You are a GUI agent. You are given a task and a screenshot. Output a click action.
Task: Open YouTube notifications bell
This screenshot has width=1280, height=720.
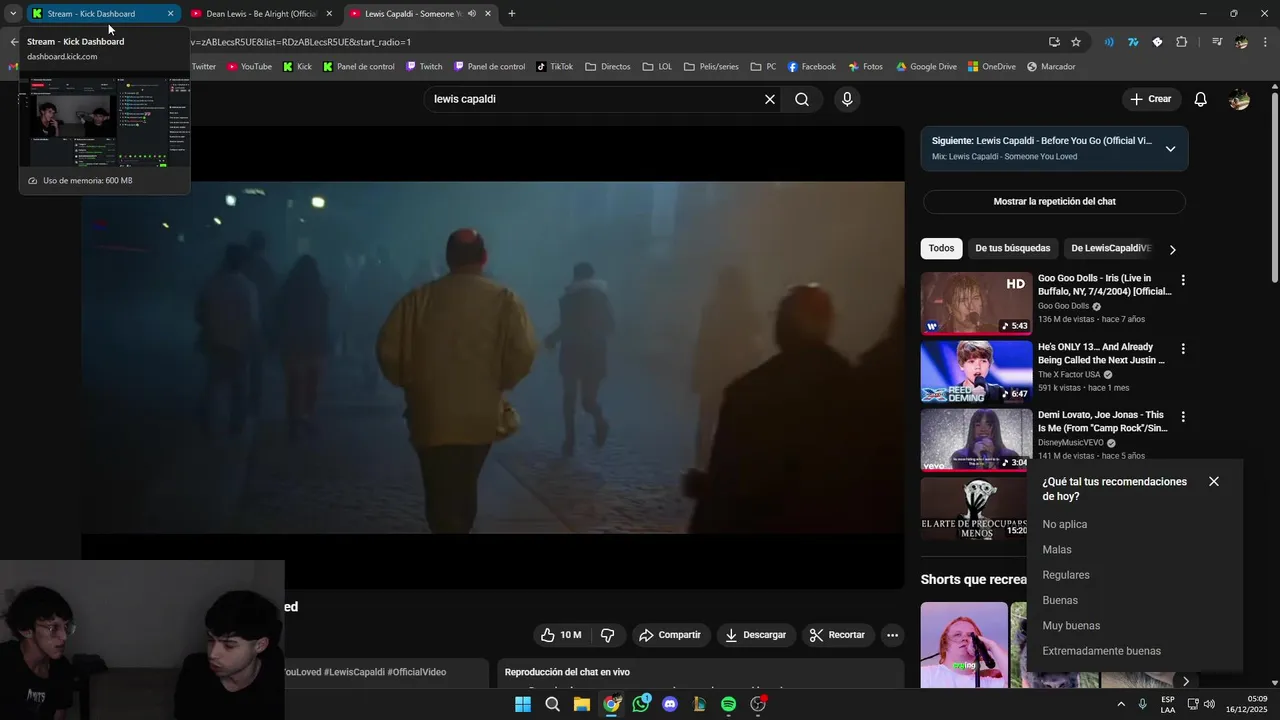[x=1201, y=99]
